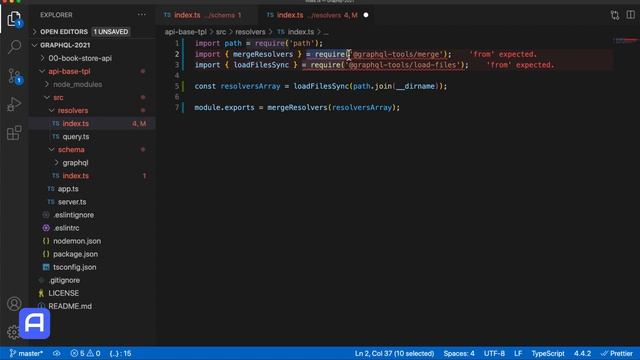This screenshot has width=640, height=360.
Task: Click line number 5 in the gutter
Action: [177, 86]
